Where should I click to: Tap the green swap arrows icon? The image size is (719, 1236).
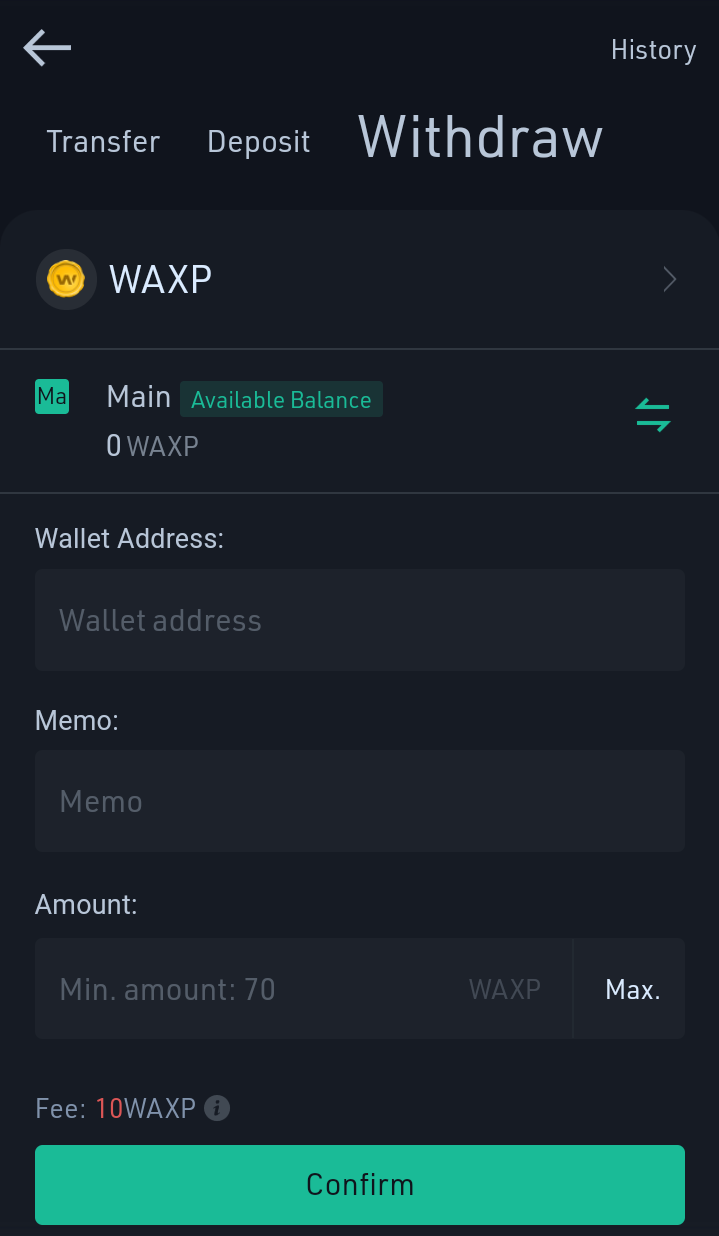coord(653,415)
